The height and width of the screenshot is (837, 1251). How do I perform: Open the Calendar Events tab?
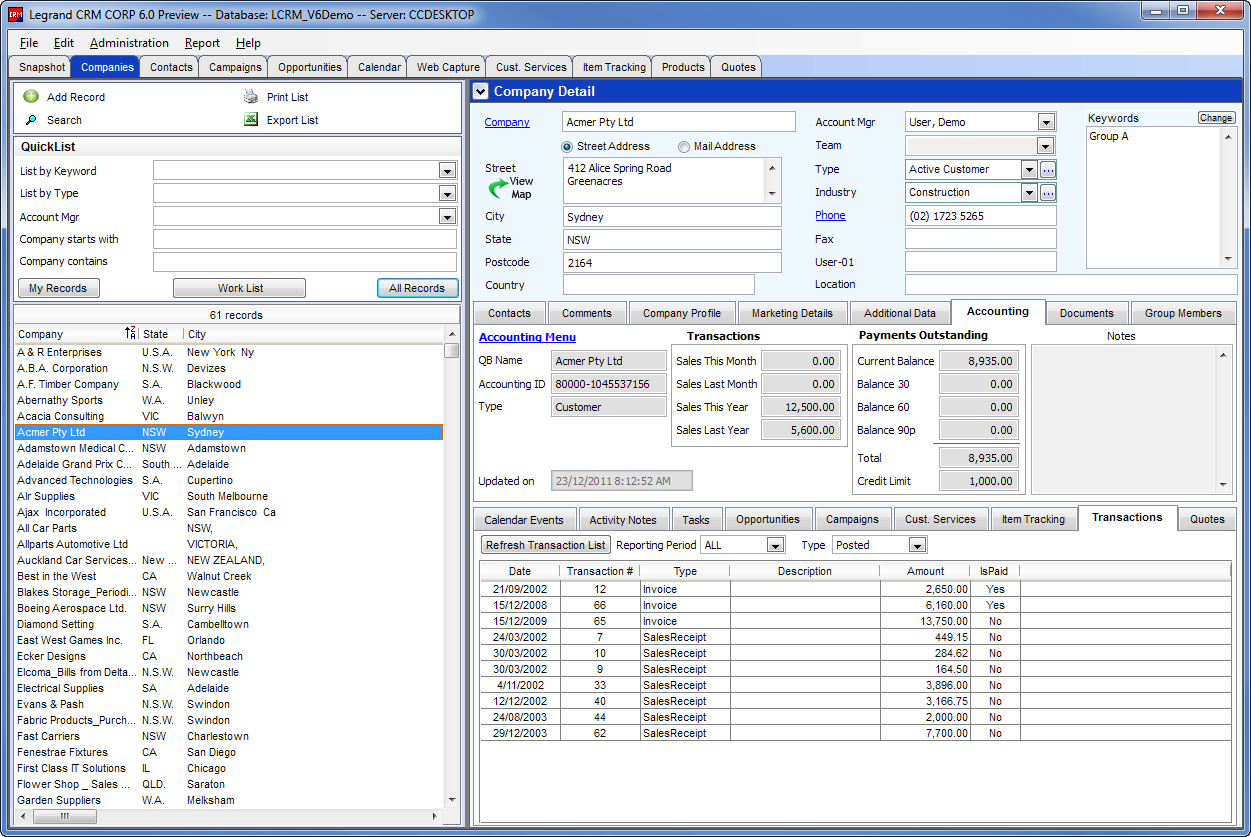pyautogui.click(x=524, y=520)
